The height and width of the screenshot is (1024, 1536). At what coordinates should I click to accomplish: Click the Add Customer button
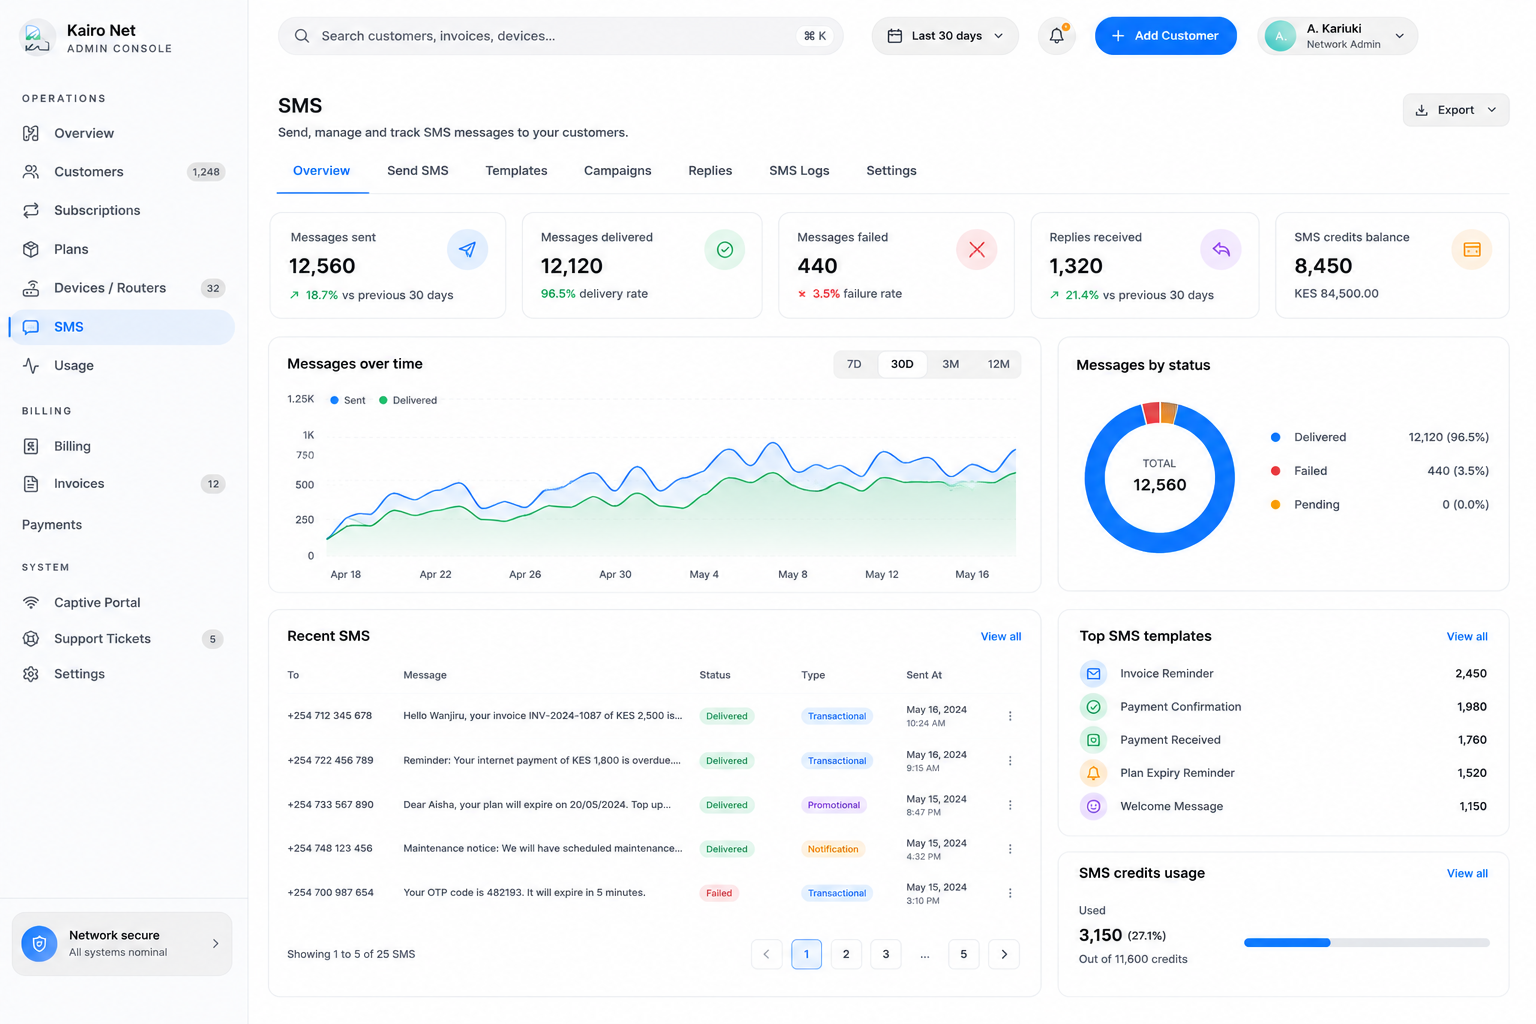click(1165, 36)
